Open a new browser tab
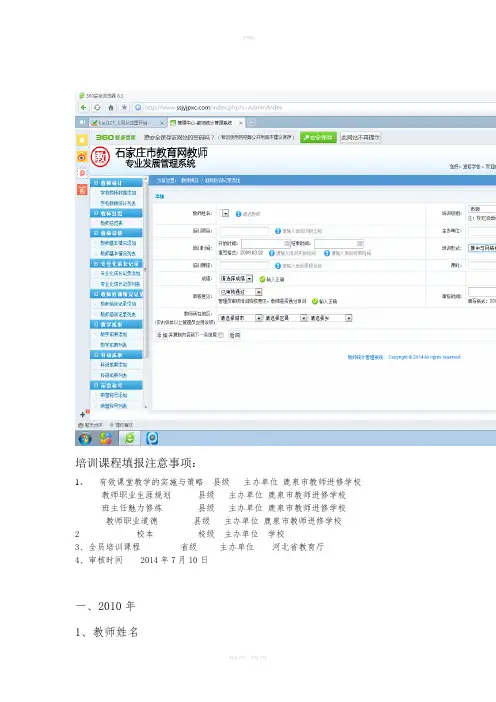 coord(252,122)
